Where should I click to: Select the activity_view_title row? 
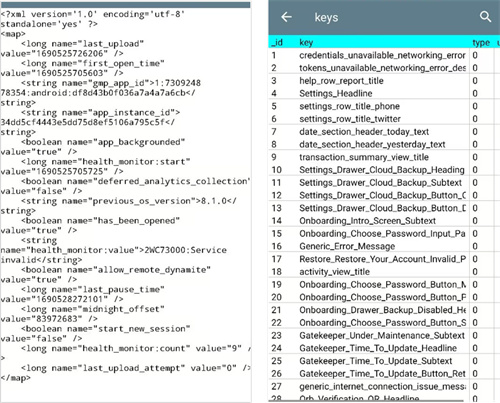tap(384, 272)
